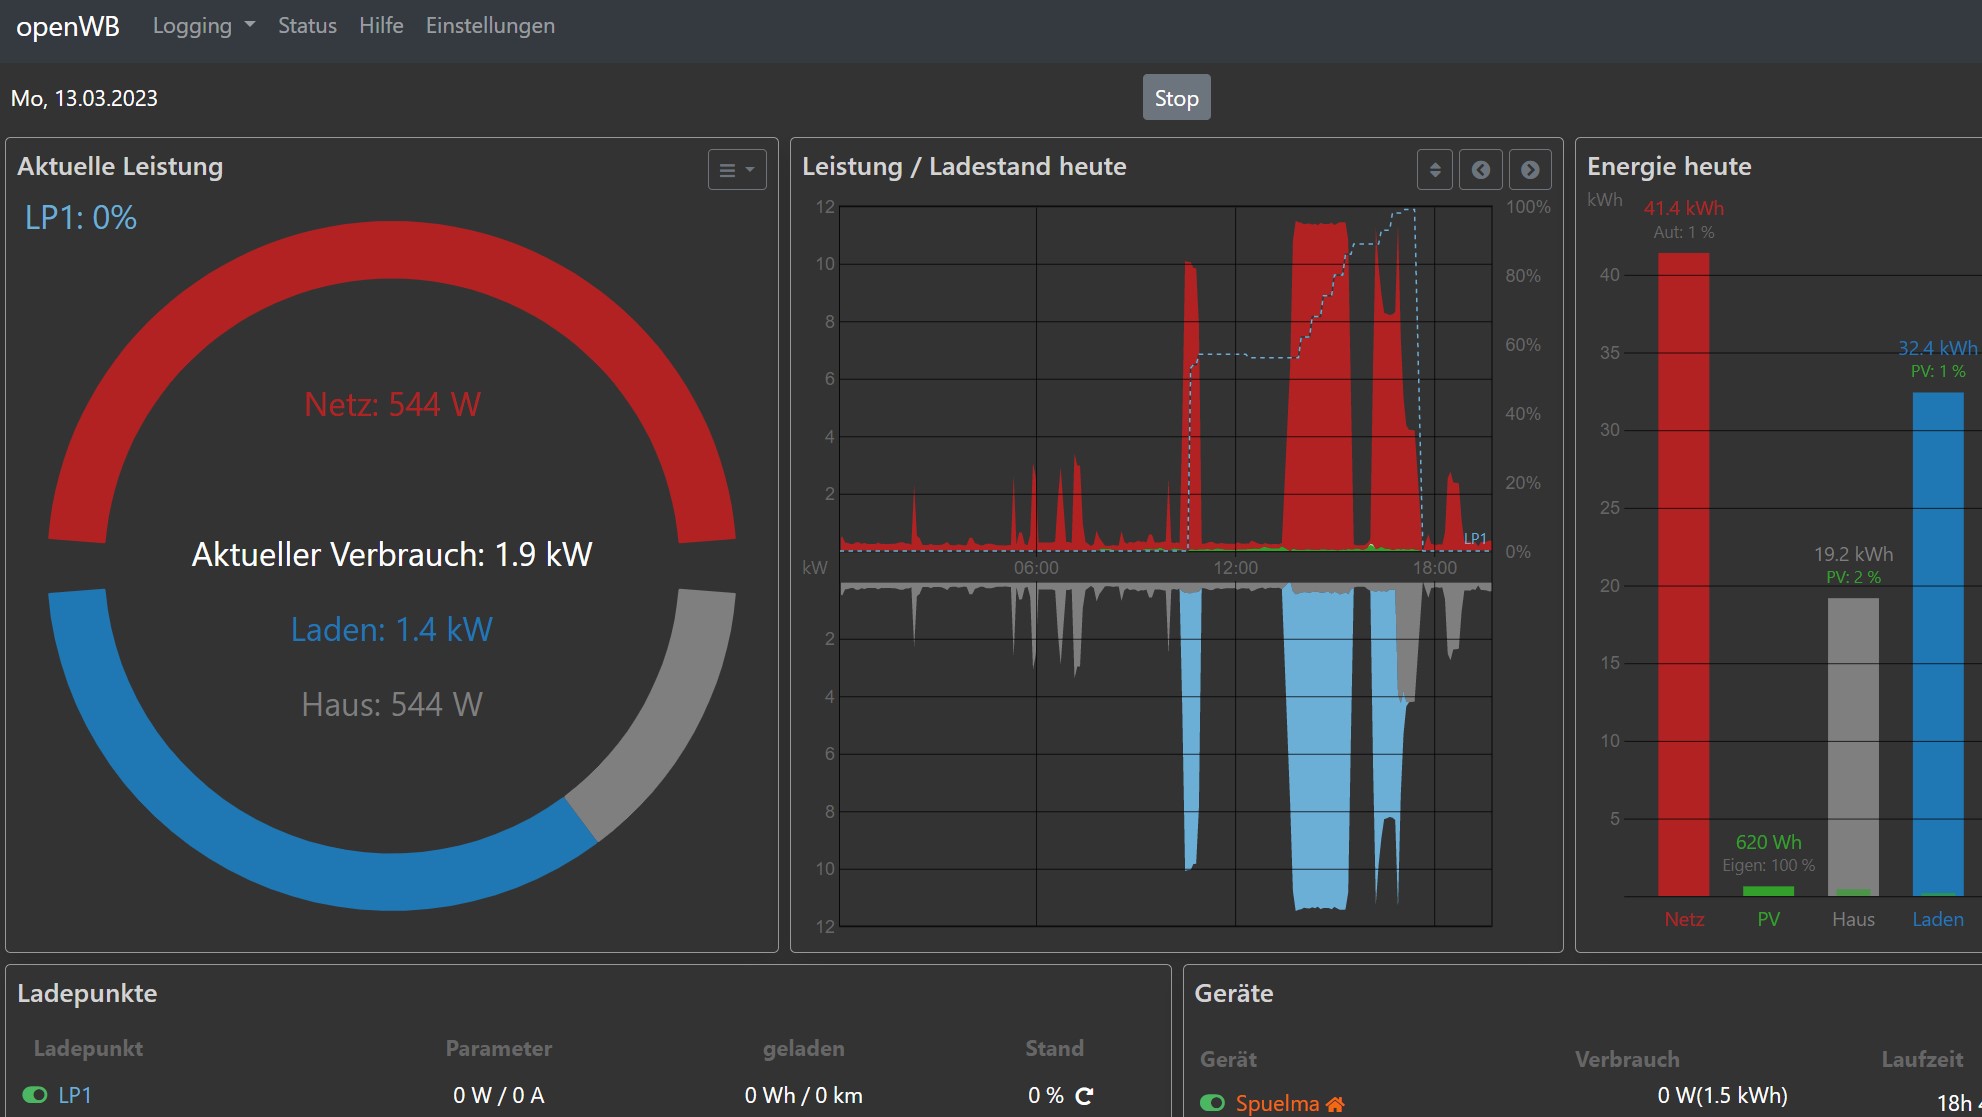Open Einstellungen in the navbar
This screenshot has height=1117, width=1982.
click(x=490, y=26)
